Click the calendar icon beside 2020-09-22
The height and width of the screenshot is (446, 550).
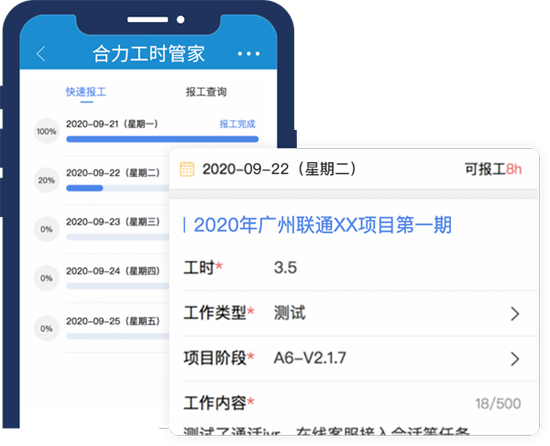point(187,169)
